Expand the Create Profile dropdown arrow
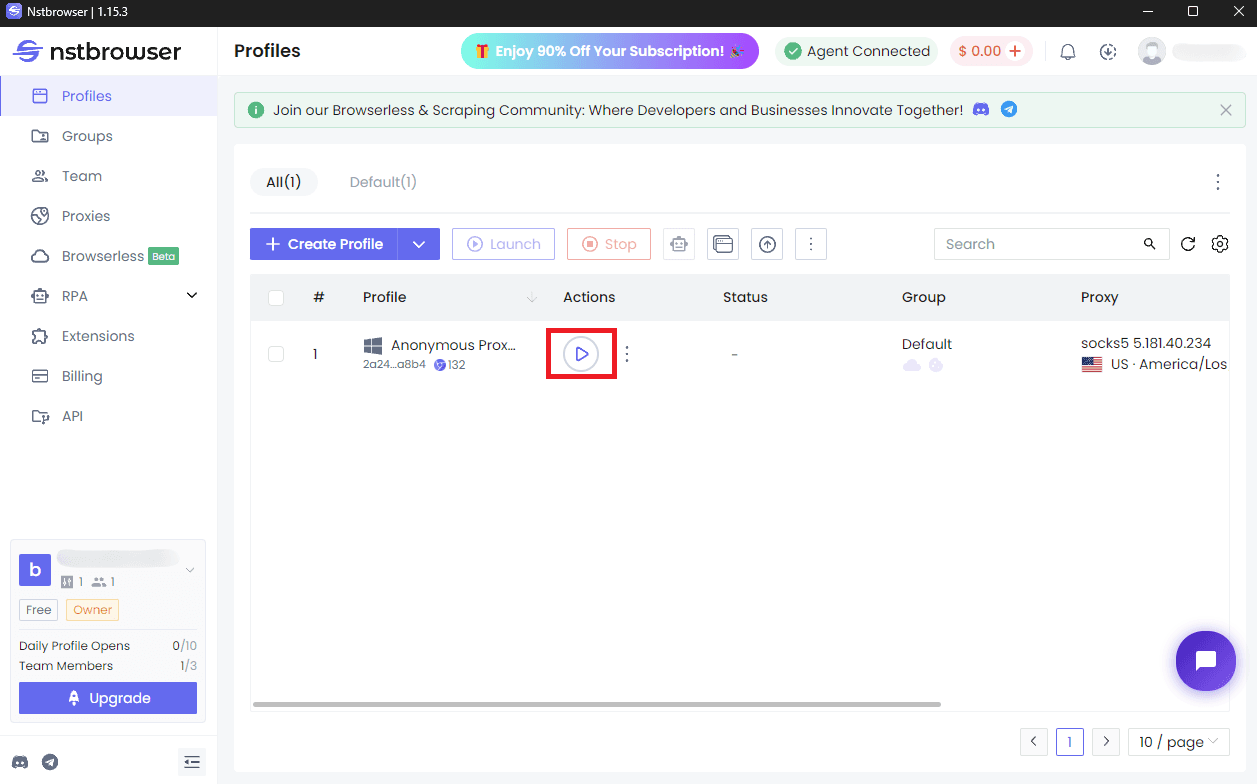 (x=419, y=243)
